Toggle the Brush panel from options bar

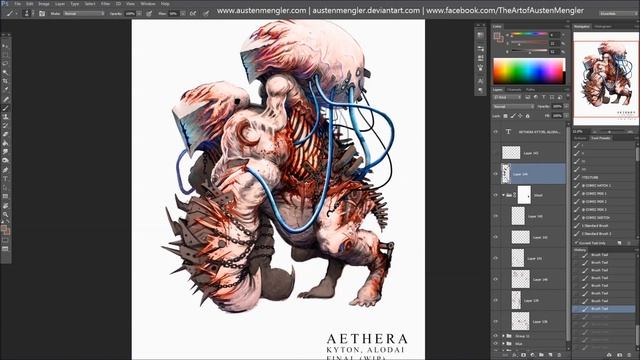[x=42, y=13]
